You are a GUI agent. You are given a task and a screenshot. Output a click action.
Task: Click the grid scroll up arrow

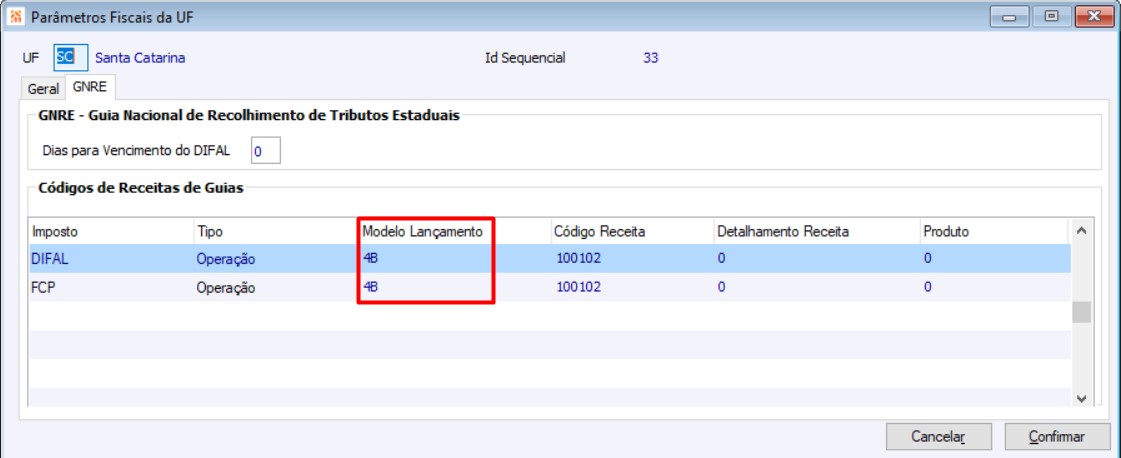[1081, 231]
